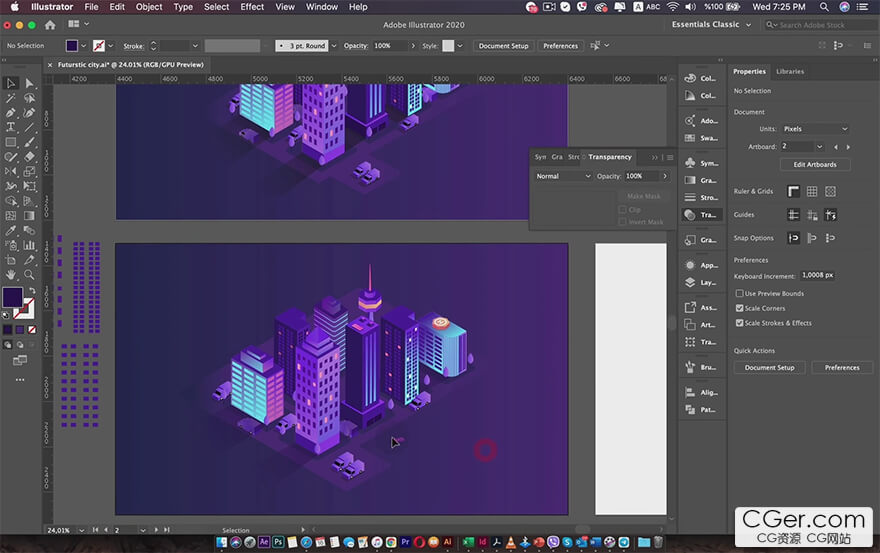Viewport: 880px width, 553px height.
Task: Uncheck Scale Corners option
Action: (x=740, y=308)
